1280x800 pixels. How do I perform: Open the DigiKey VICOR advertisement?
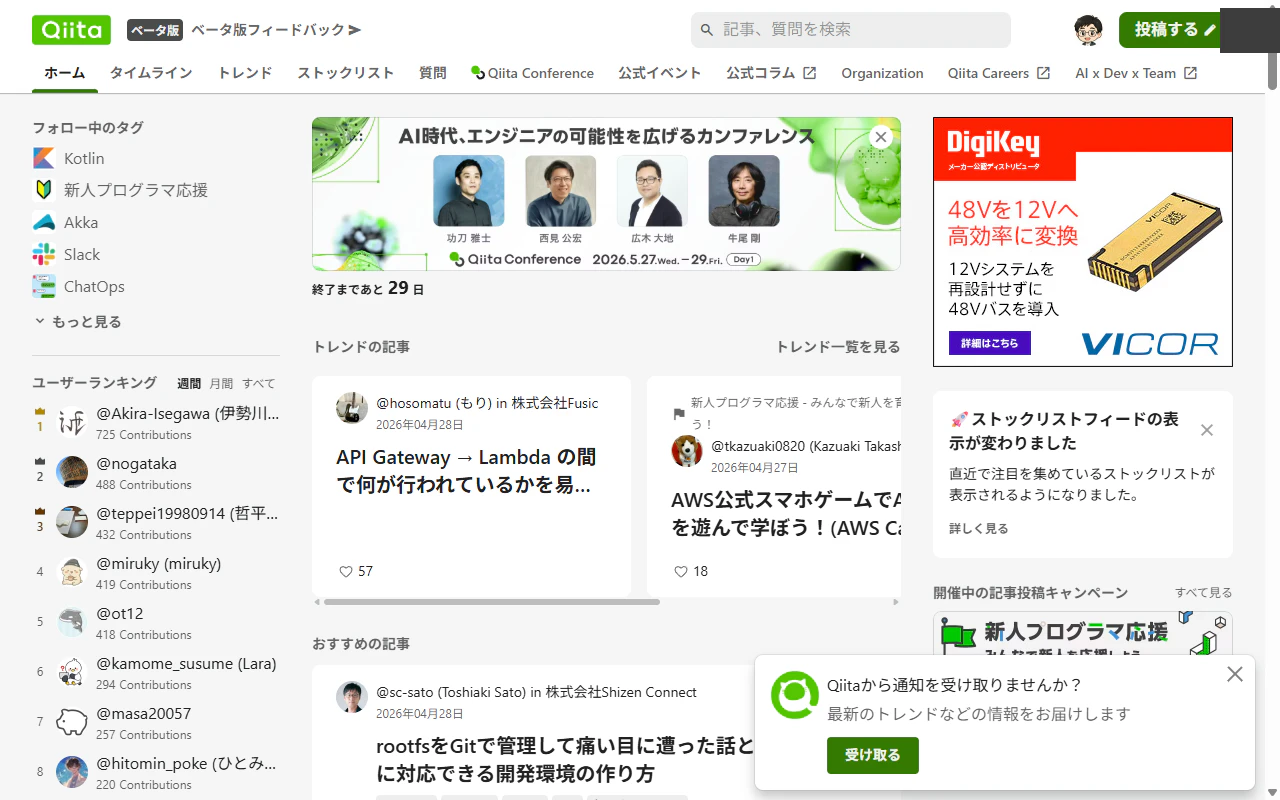point(1083,242)
